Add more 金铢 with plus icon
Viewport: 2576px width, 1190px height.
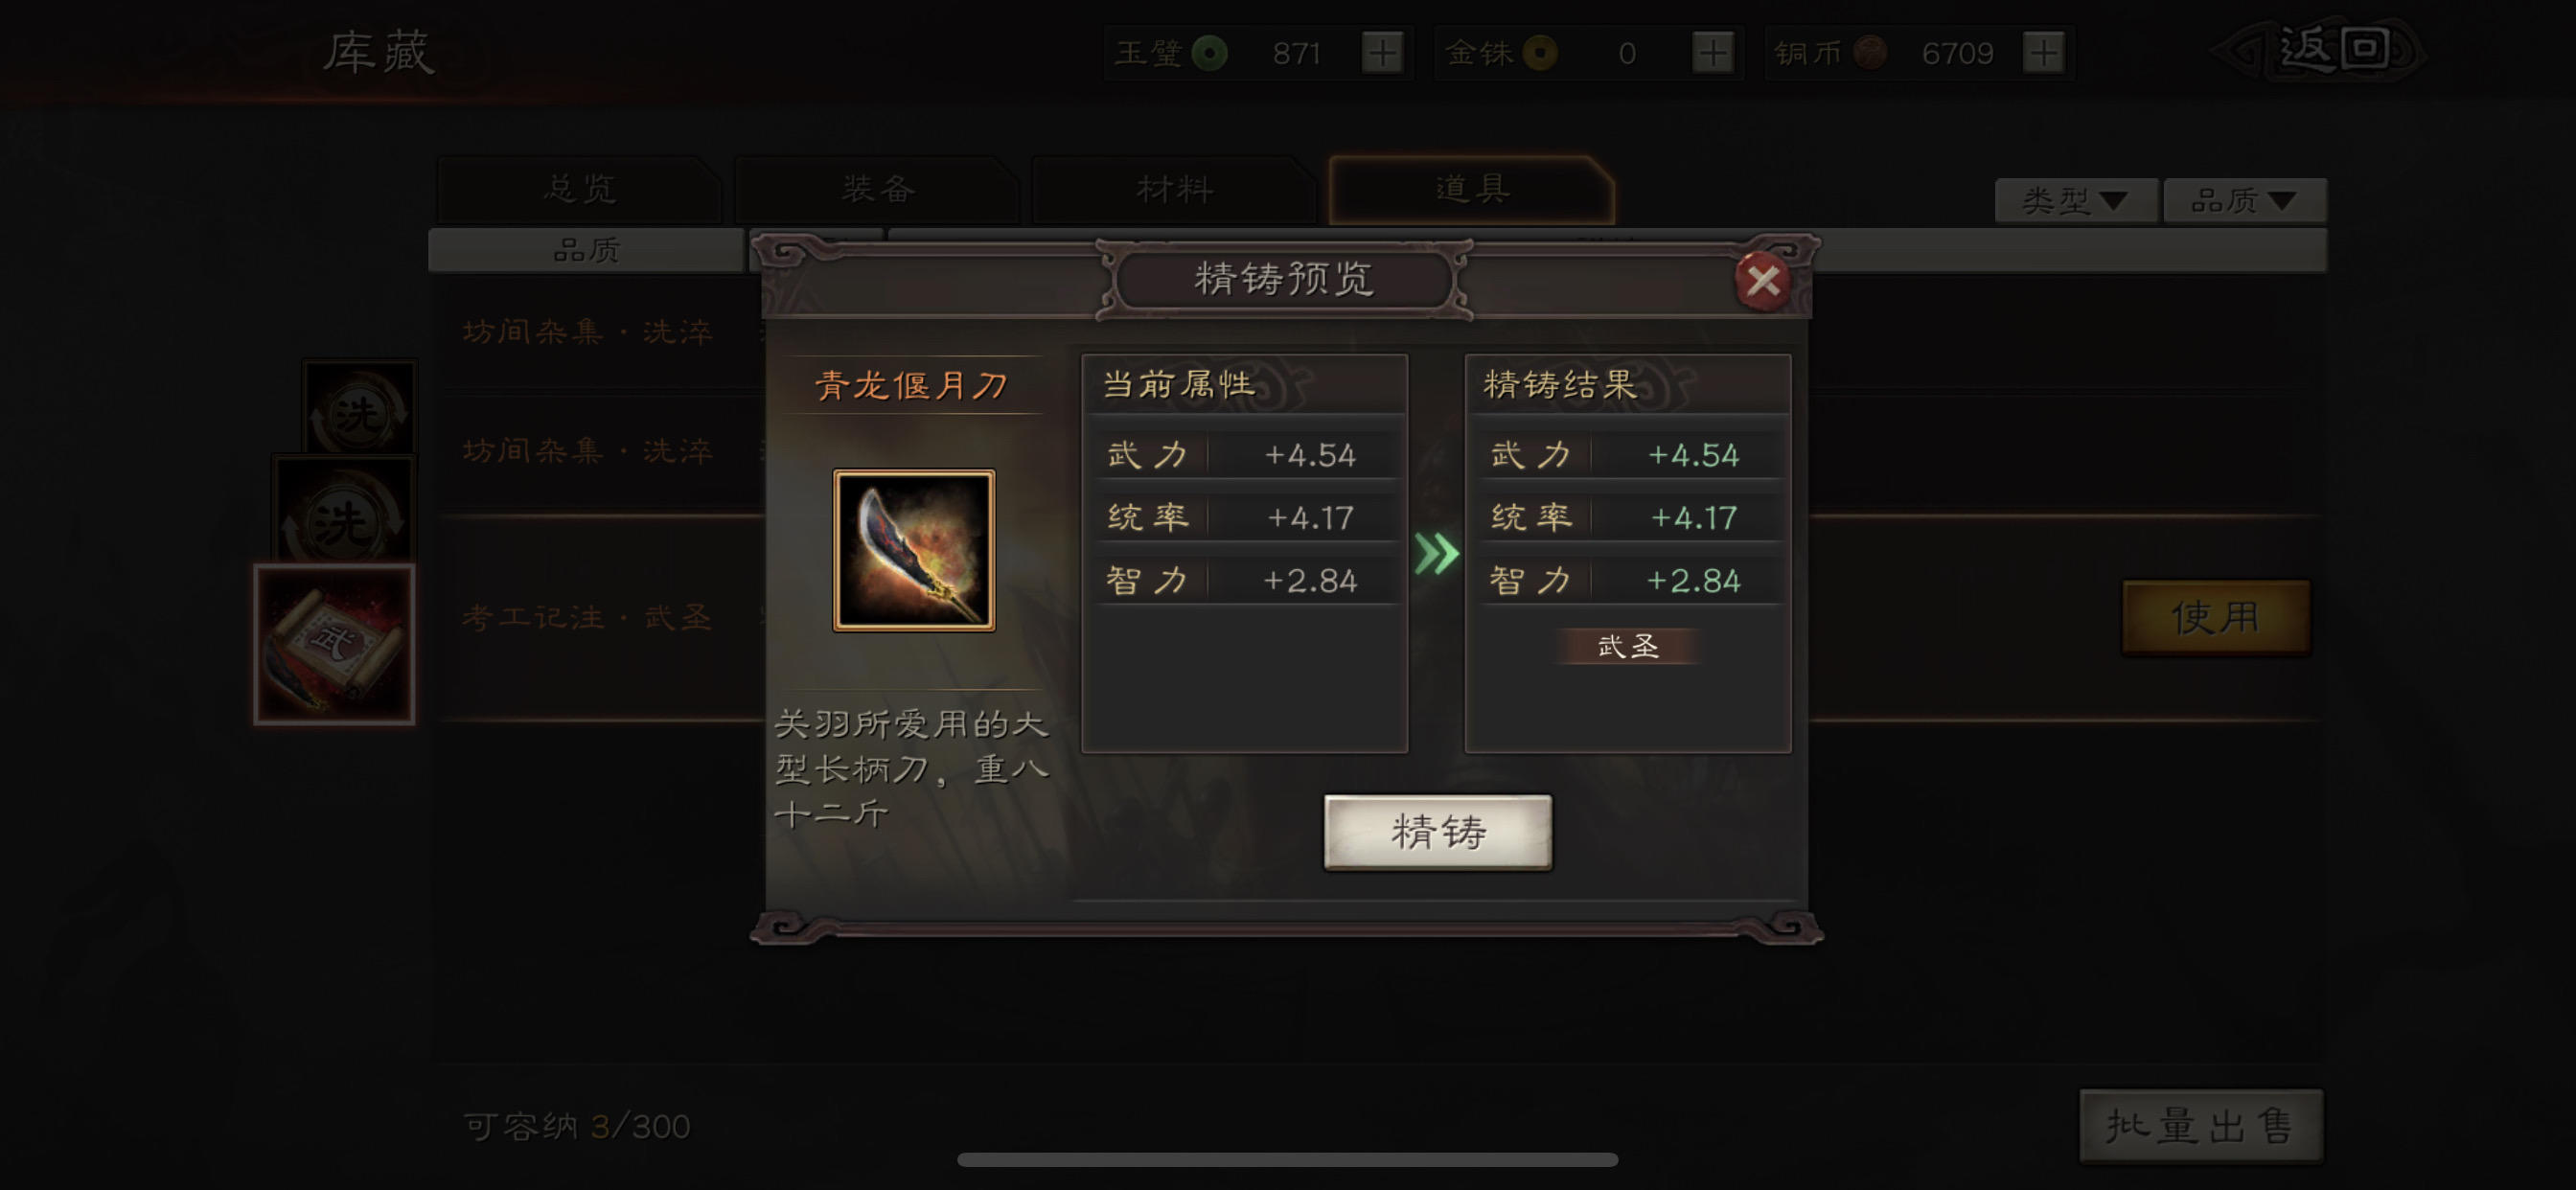pyautogui.click(x=1712, y=52)
